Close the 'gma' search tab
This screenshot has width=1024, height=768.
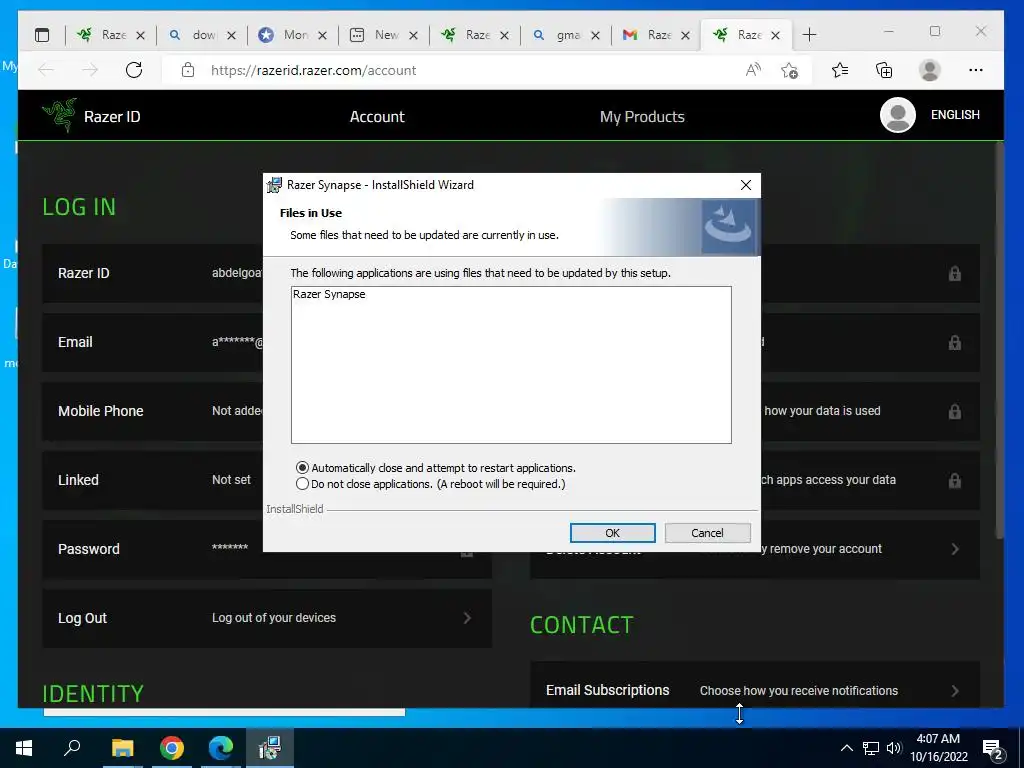(x=595, y=35)
